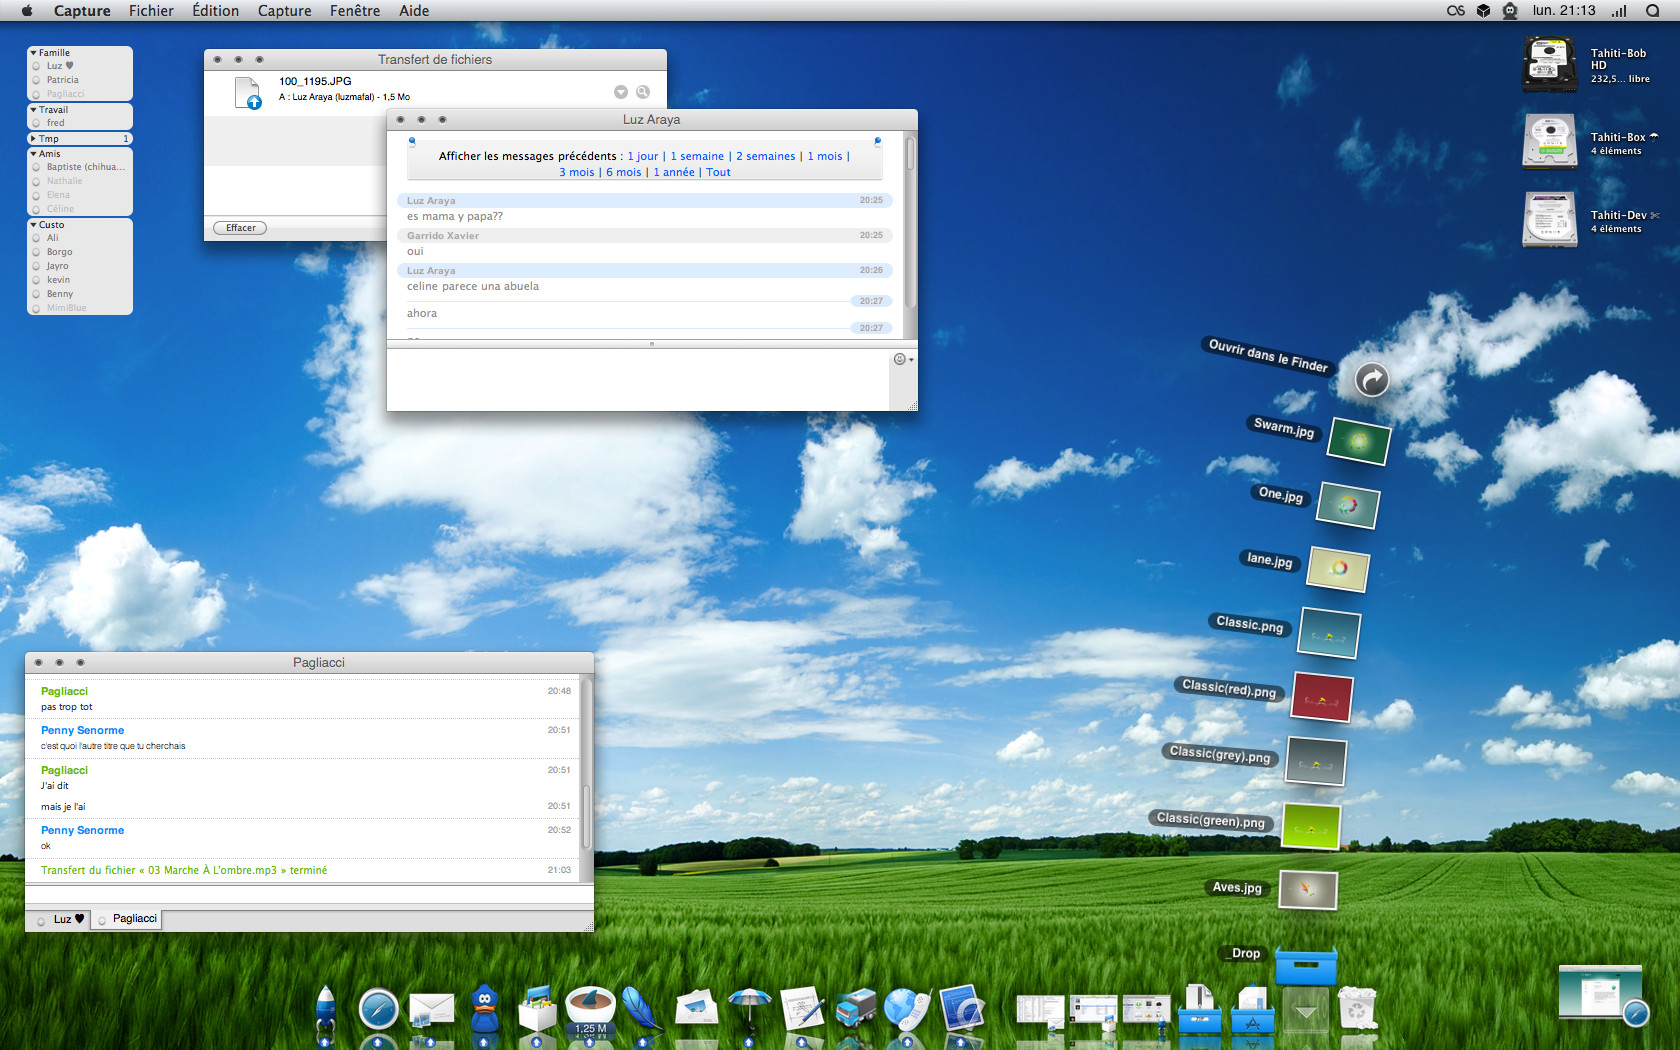Expand the Tmp contact group
1680x1050 pixels.
33,139
